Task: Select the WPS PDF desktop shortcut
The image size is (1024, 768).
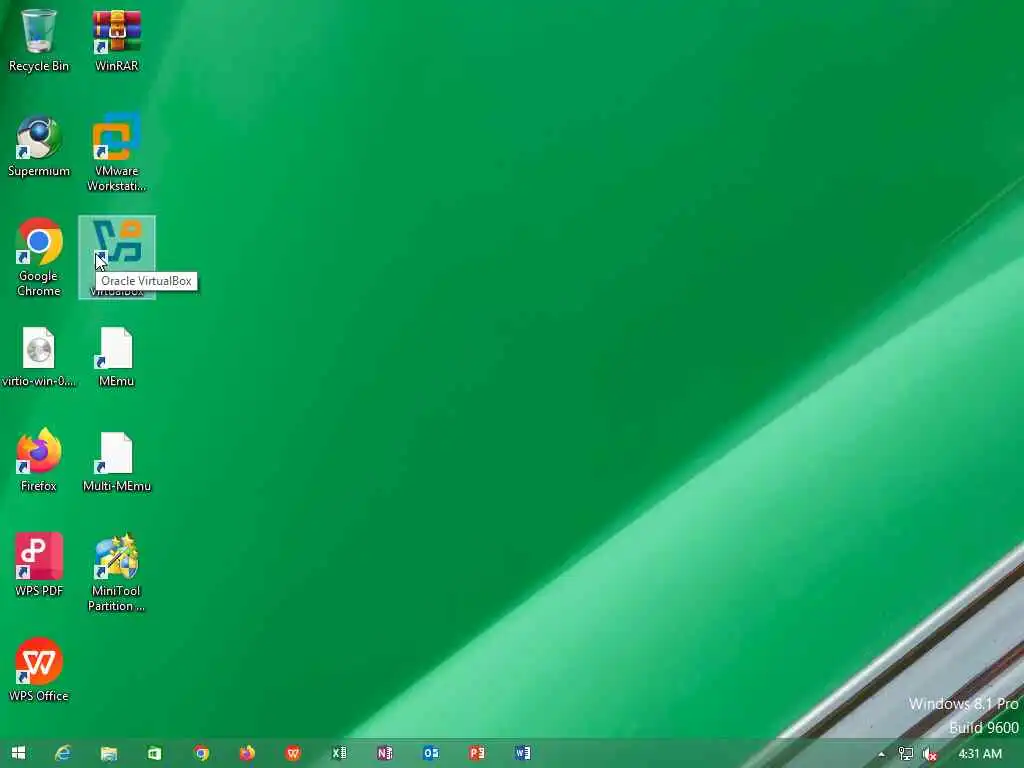Action: click(x=39, y=564)
